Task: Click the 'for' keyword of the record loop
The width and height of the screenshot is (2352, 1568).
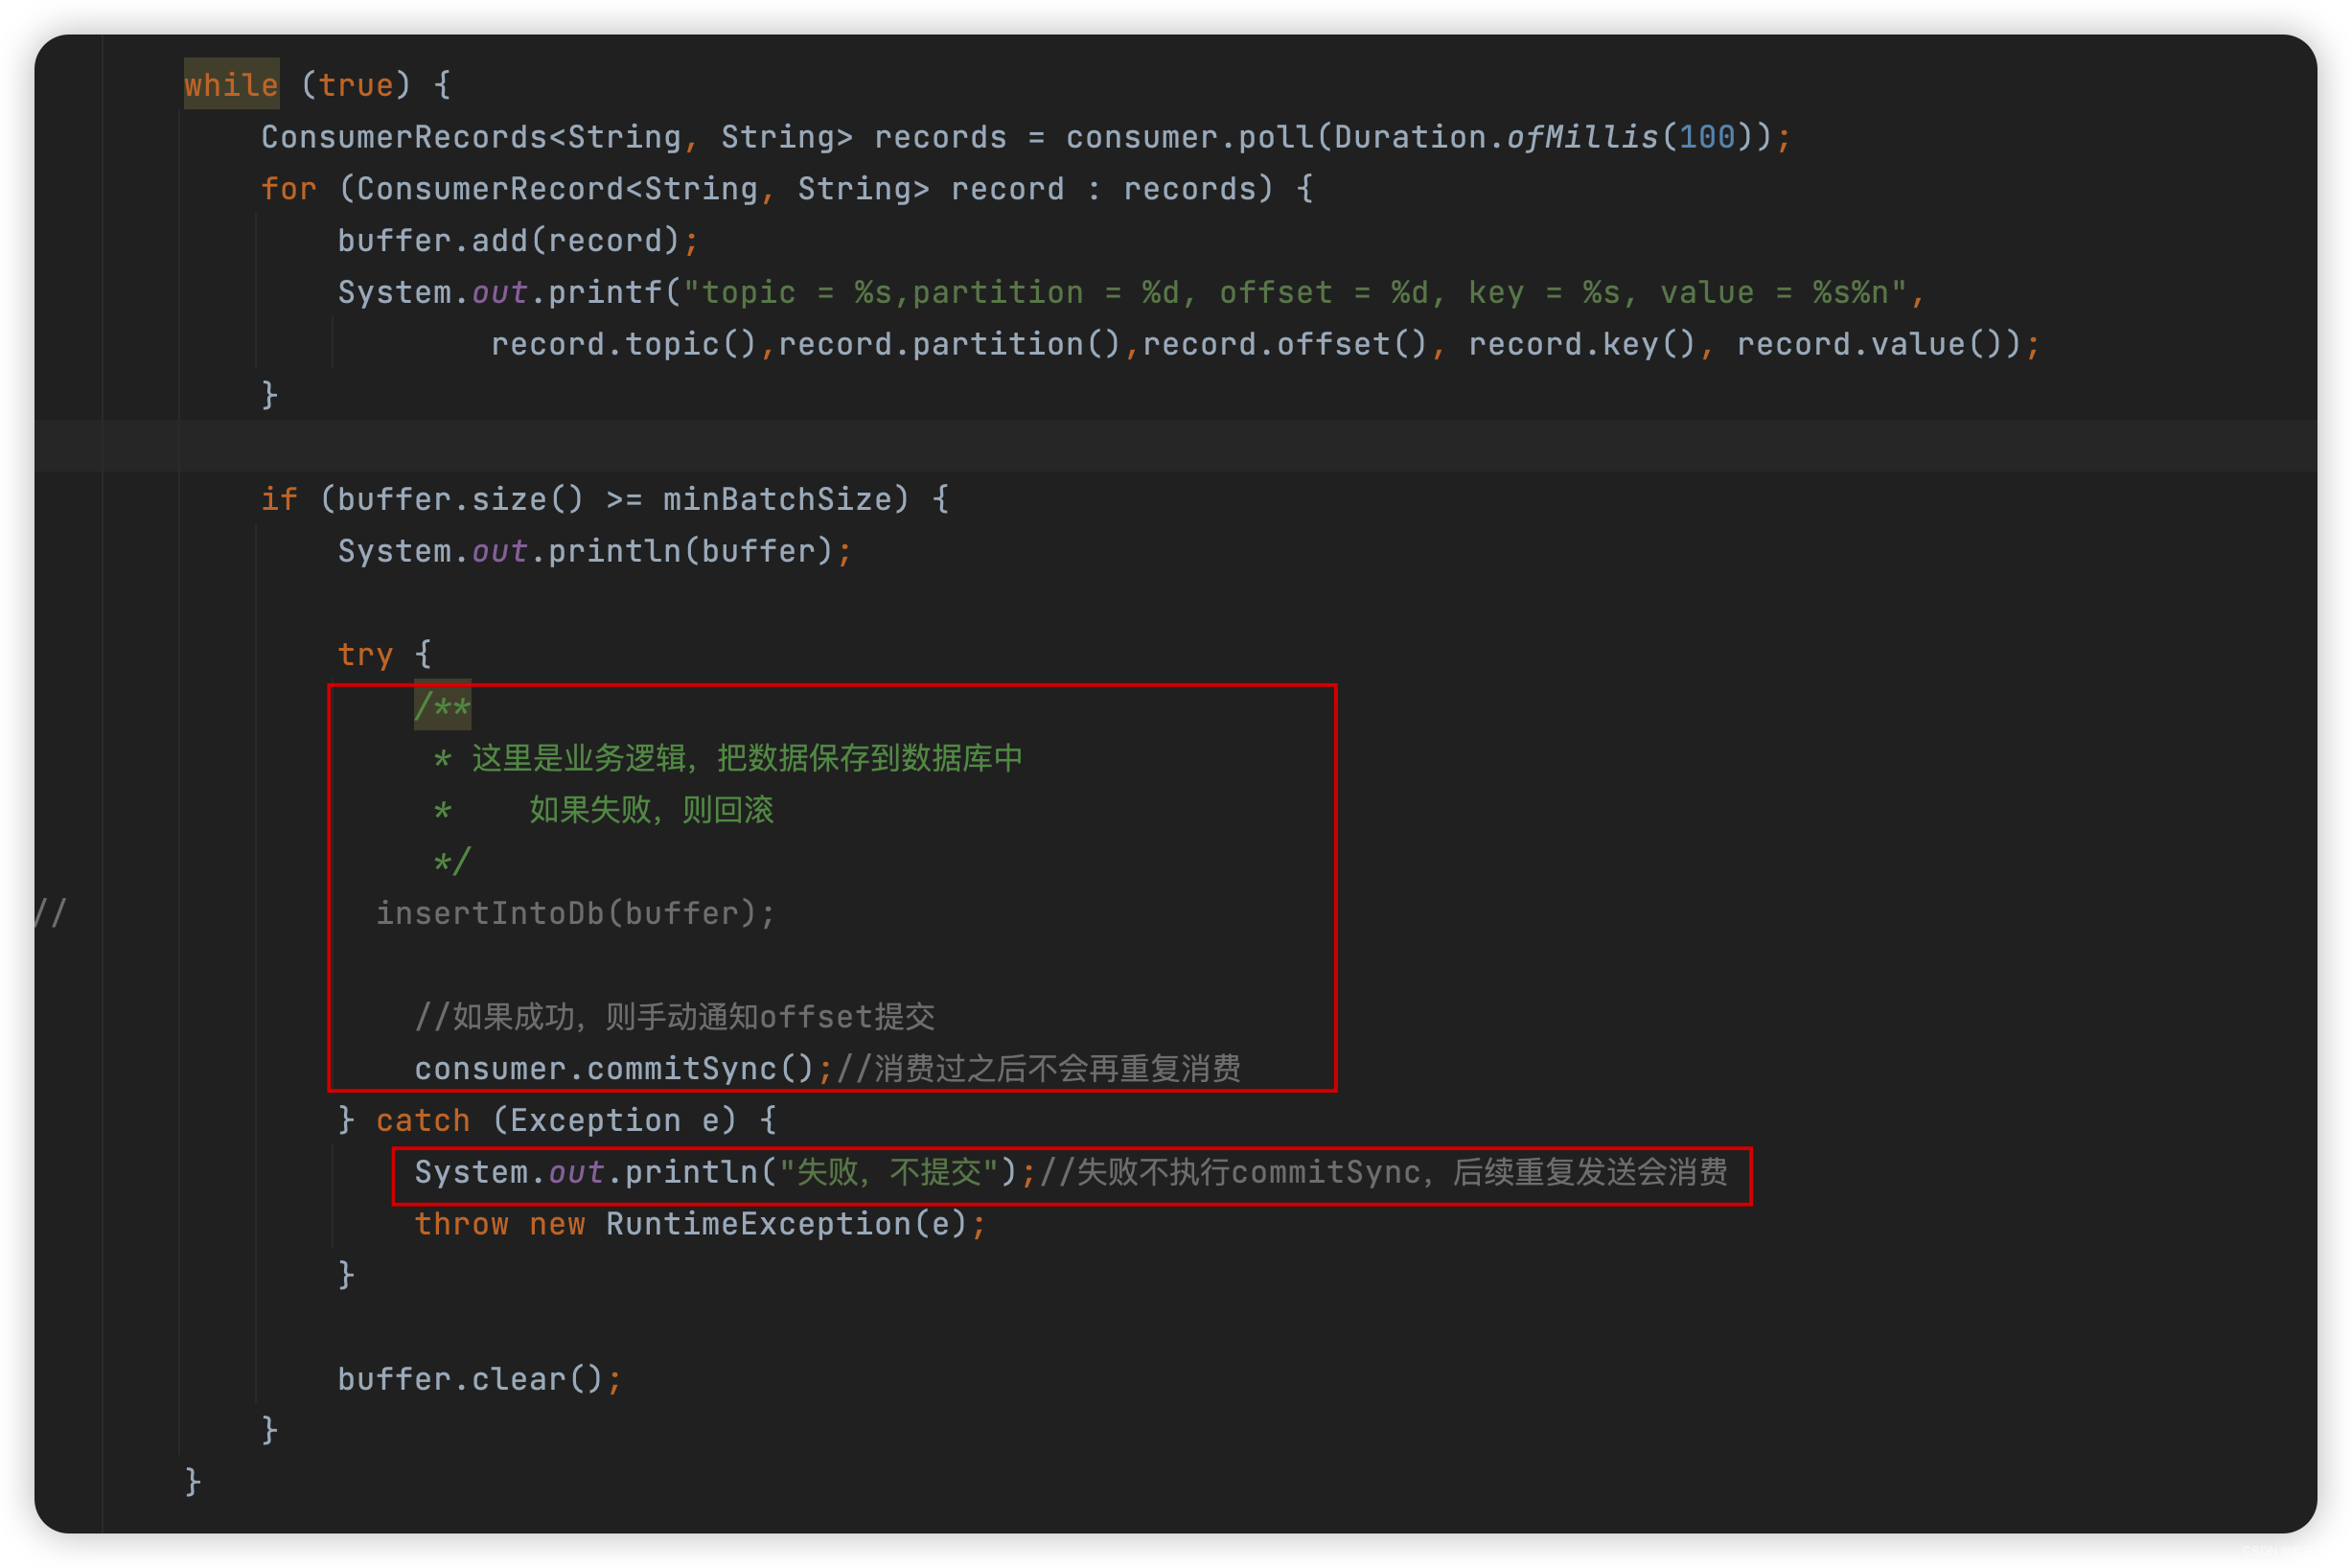Action: point(289,189)
